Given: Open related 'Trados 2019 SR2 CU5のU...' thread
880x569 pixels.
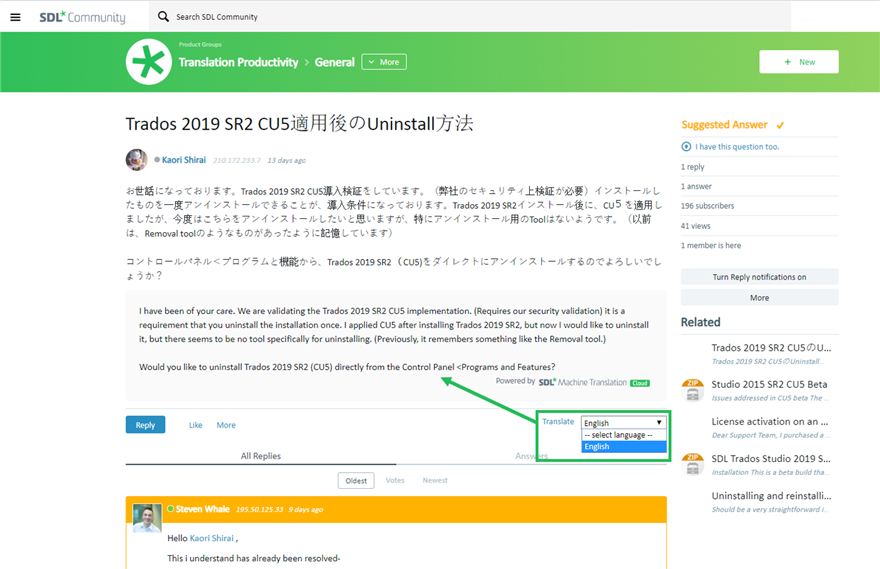Looking at the screenshot, I should pyautogui.click(x=771, y=347).
